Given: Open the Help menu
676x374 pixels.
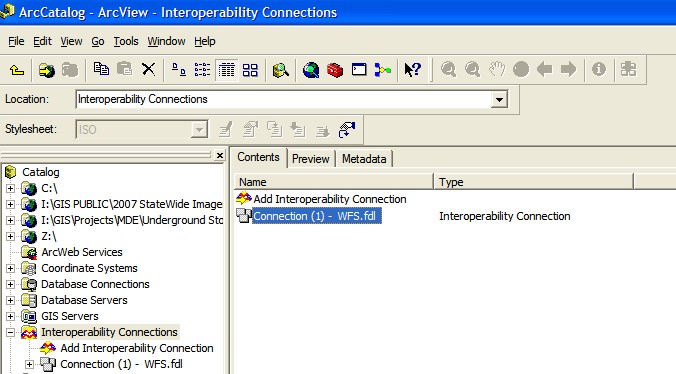Looking at the screenshot, I should click(x=204, y=41).
